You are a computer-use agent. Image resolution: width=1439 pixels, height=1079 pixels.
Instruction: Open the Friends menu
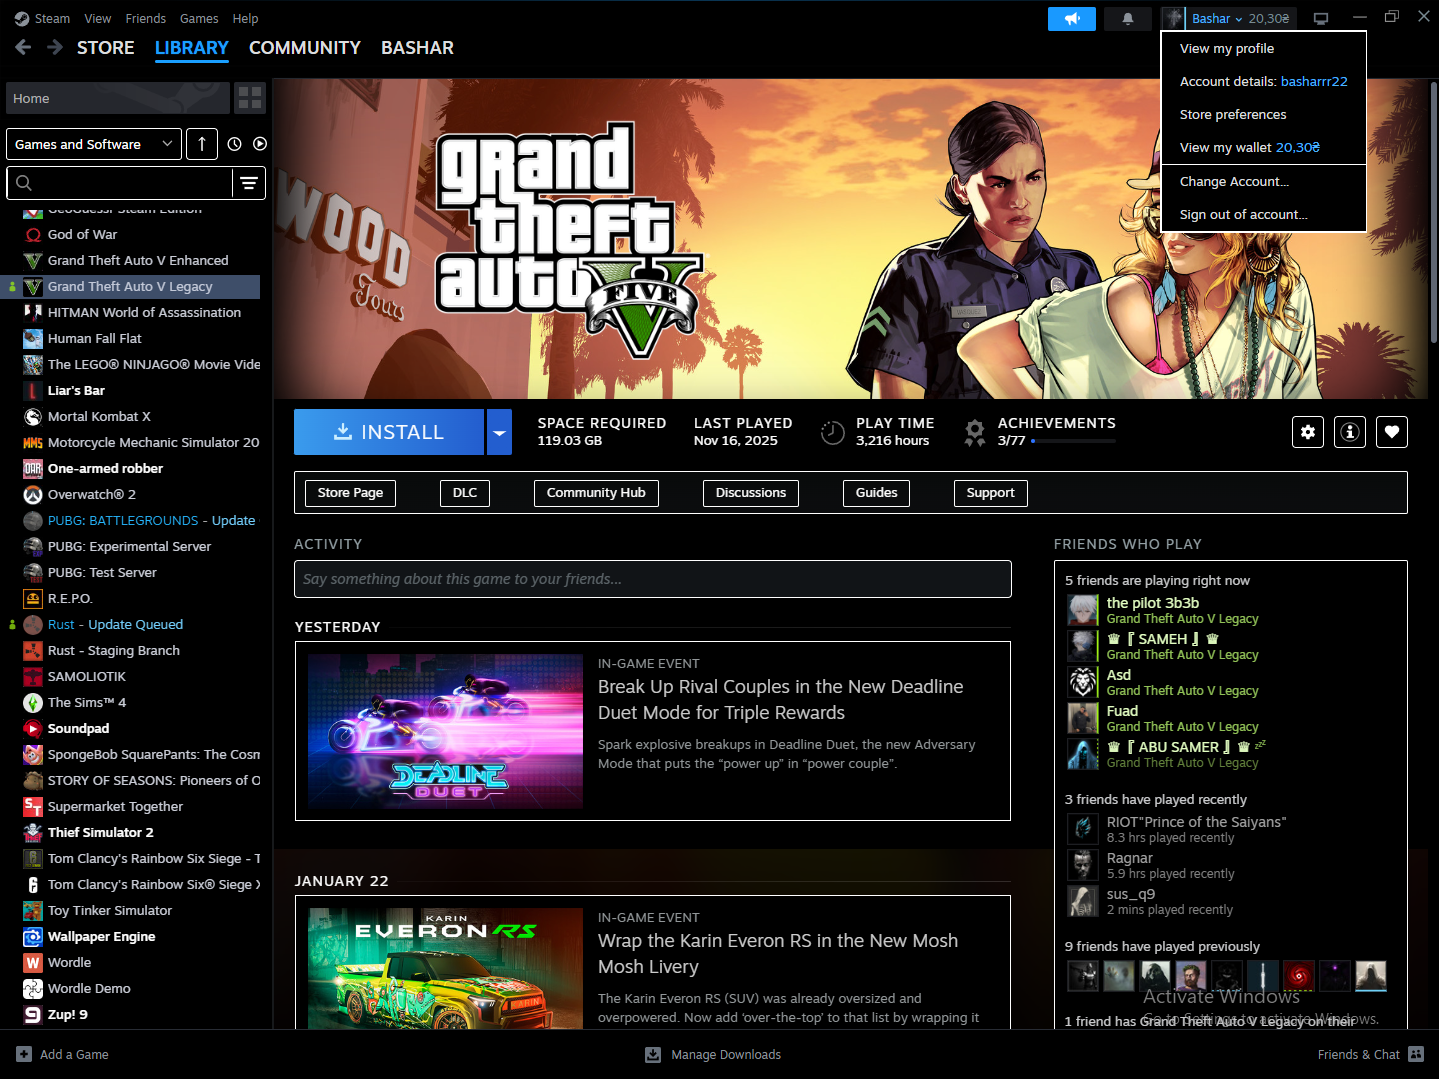[x=146, y=18]
